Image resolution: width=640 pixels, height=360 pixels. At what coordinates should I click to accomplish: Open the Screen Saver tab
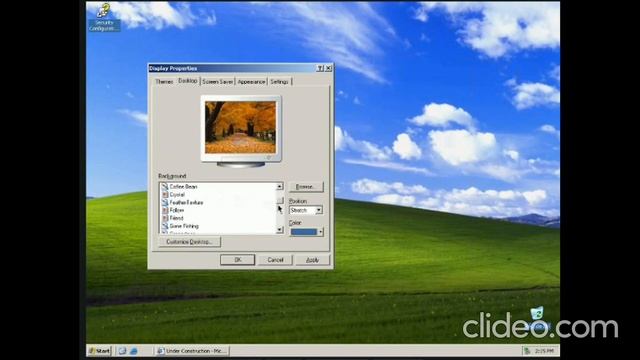click(218, 82)
